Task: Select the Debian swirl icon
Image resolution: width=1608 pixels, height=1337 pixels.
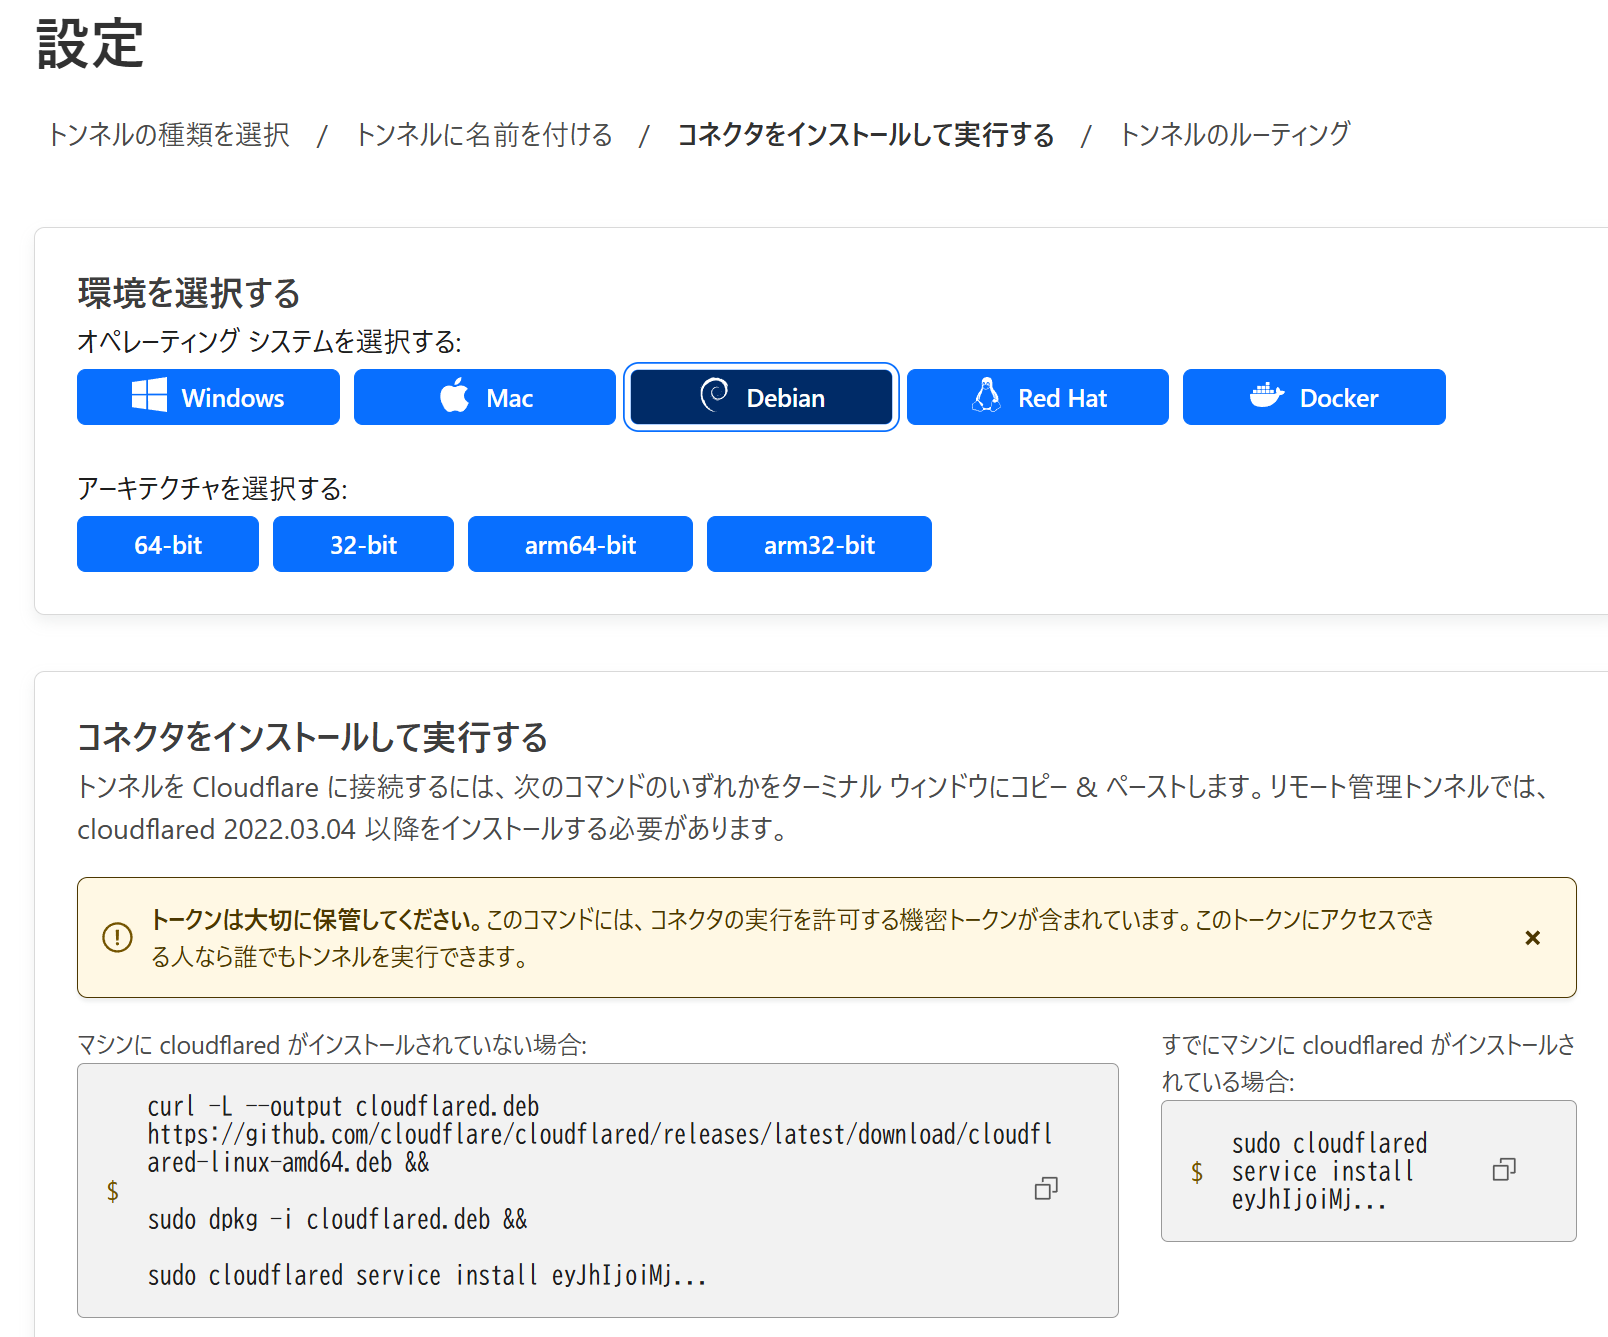Action: 712,396
